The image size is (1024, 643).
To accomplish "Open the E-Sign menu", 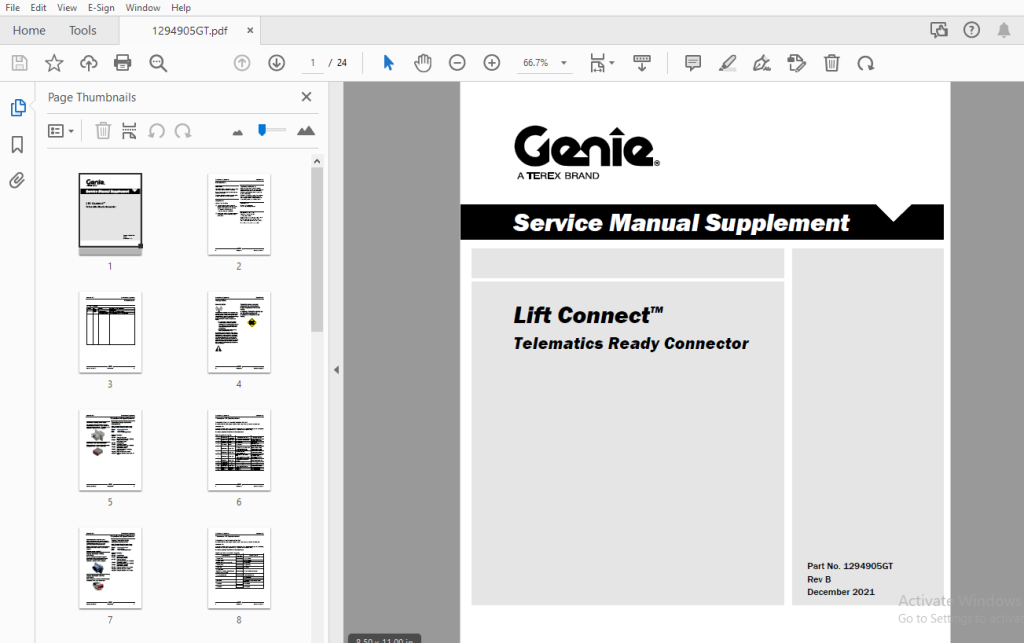I will tap(101, 7).
